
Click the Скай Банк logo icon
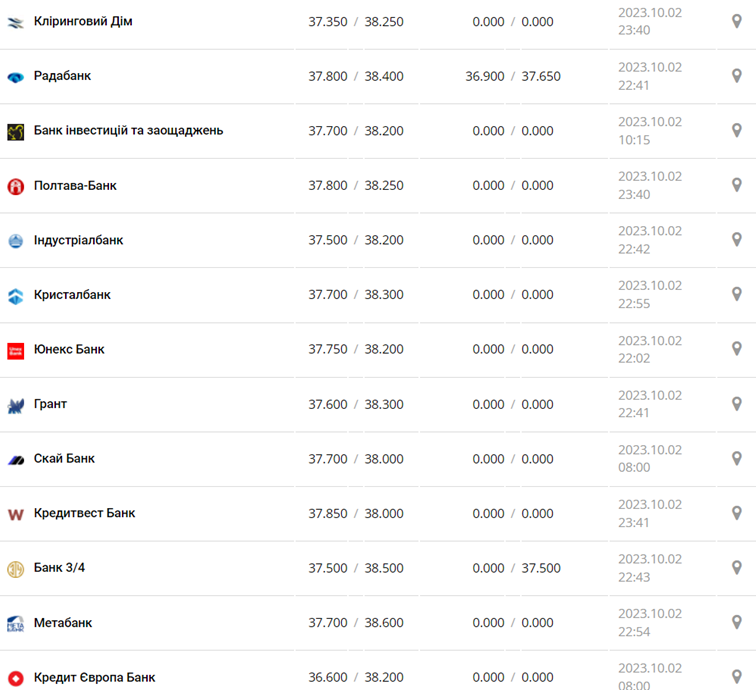[x=15, y=459]
